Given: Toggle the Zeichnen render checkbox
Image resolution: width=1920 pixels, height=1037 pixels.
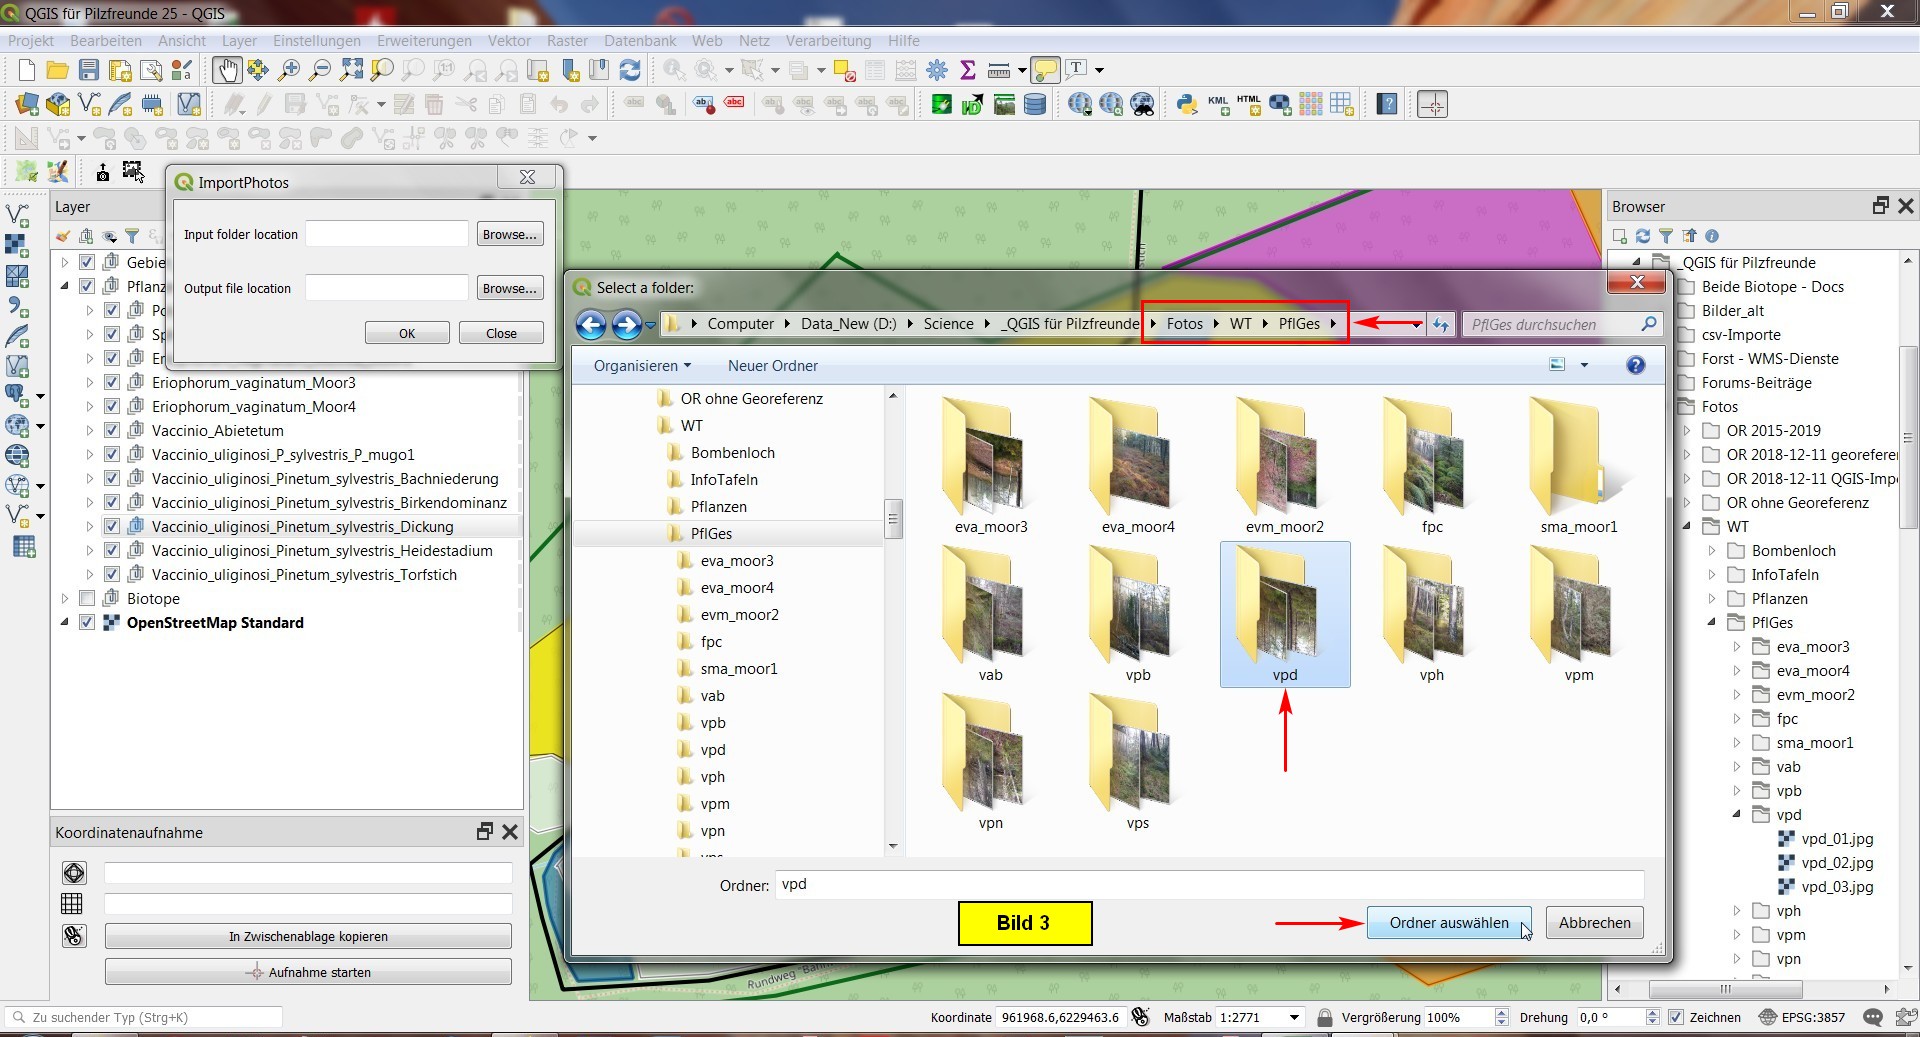Looking at the screenshot, I should click(x=1677, y=1017).
